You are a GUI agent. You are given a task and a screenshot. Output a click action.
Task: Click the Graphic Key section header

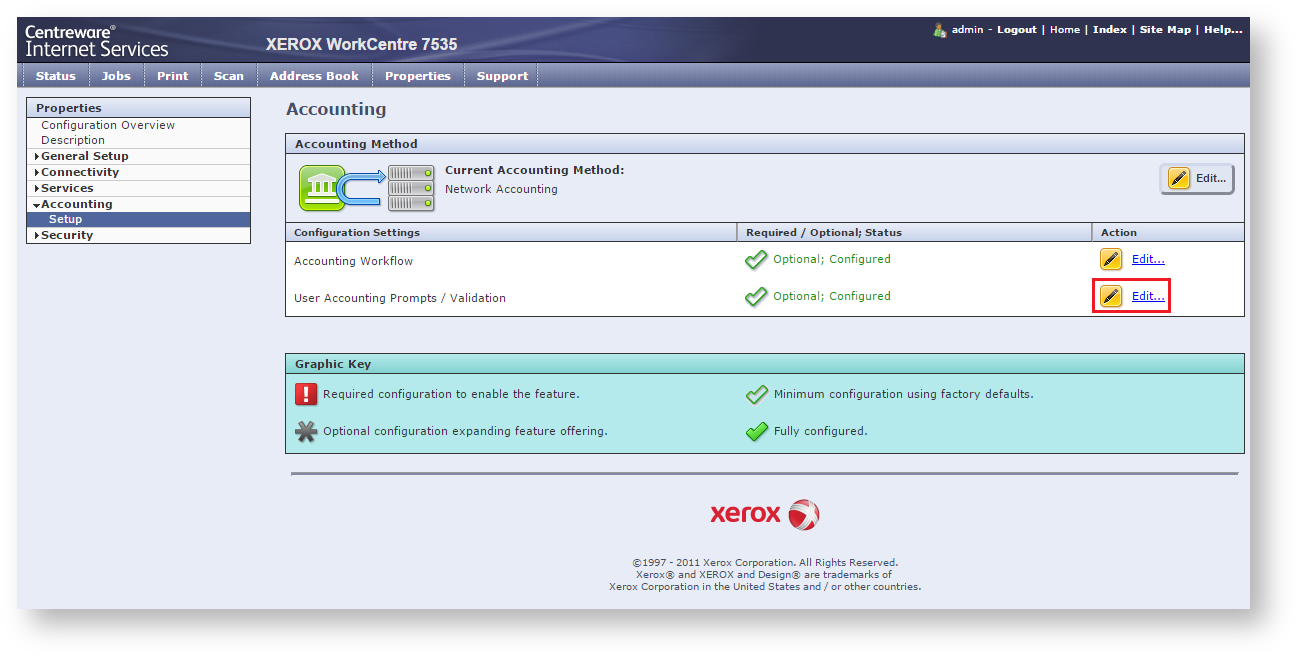coord(765,364)
